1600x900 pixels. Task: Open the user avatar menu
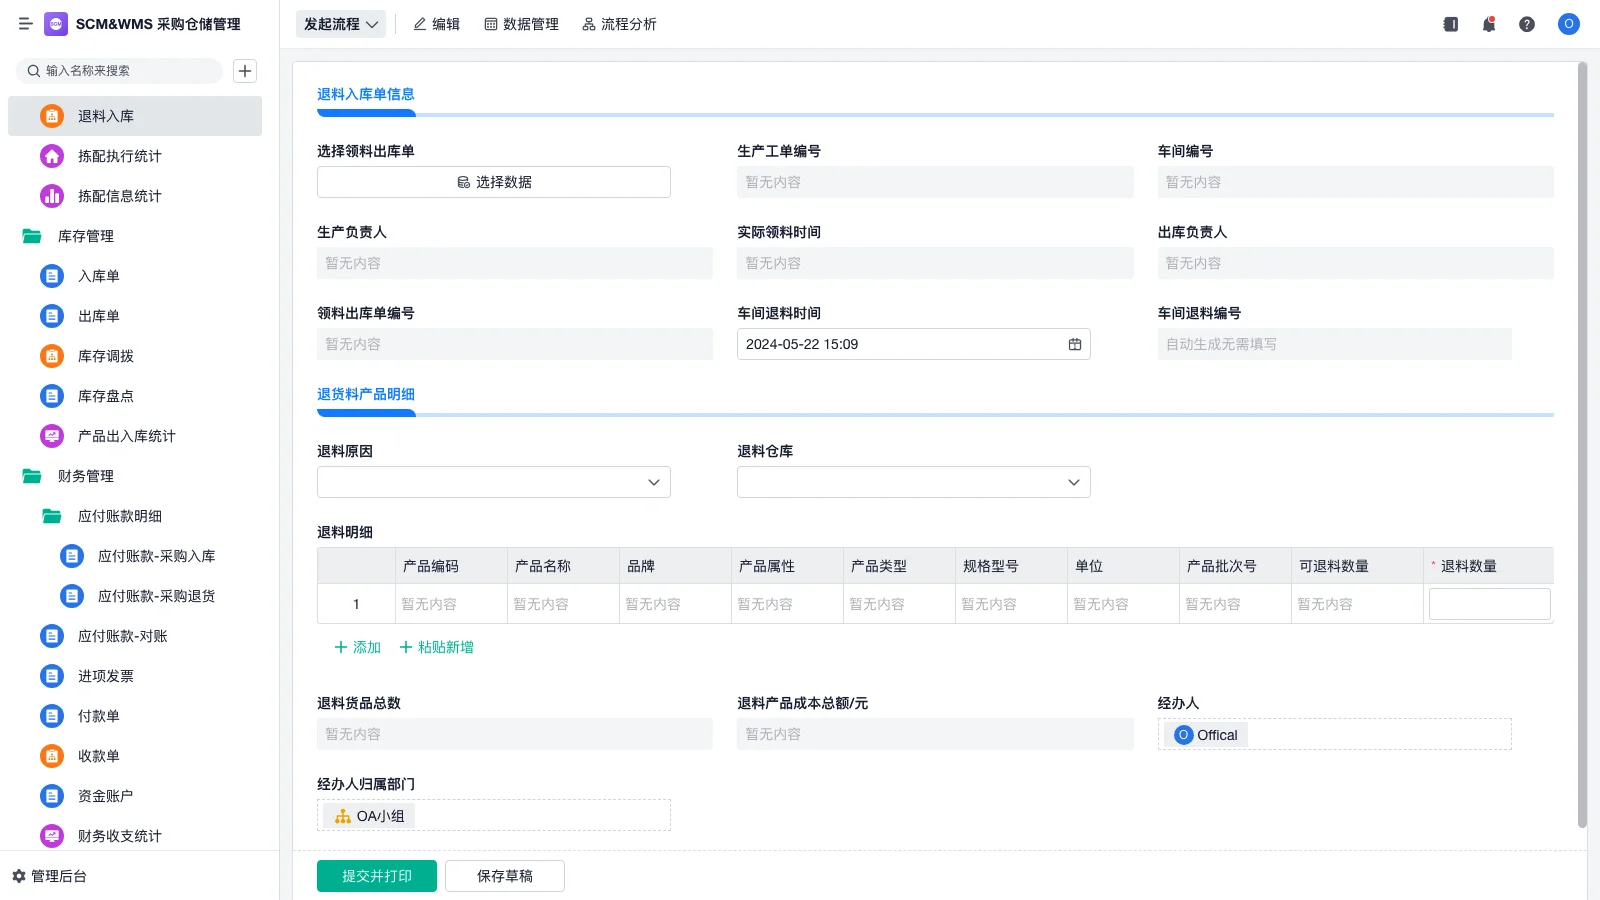click(1569, 24)
